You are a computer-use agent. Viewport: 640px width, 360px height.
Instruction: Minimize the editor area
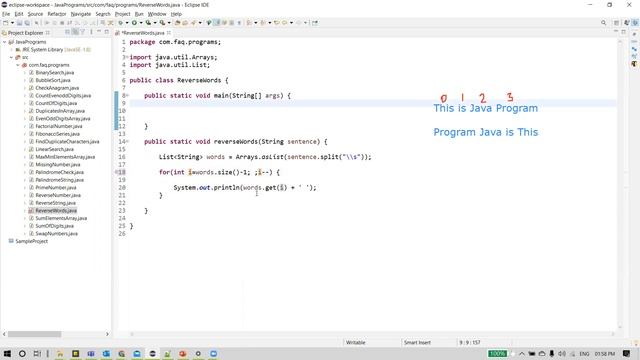point(616,32)
